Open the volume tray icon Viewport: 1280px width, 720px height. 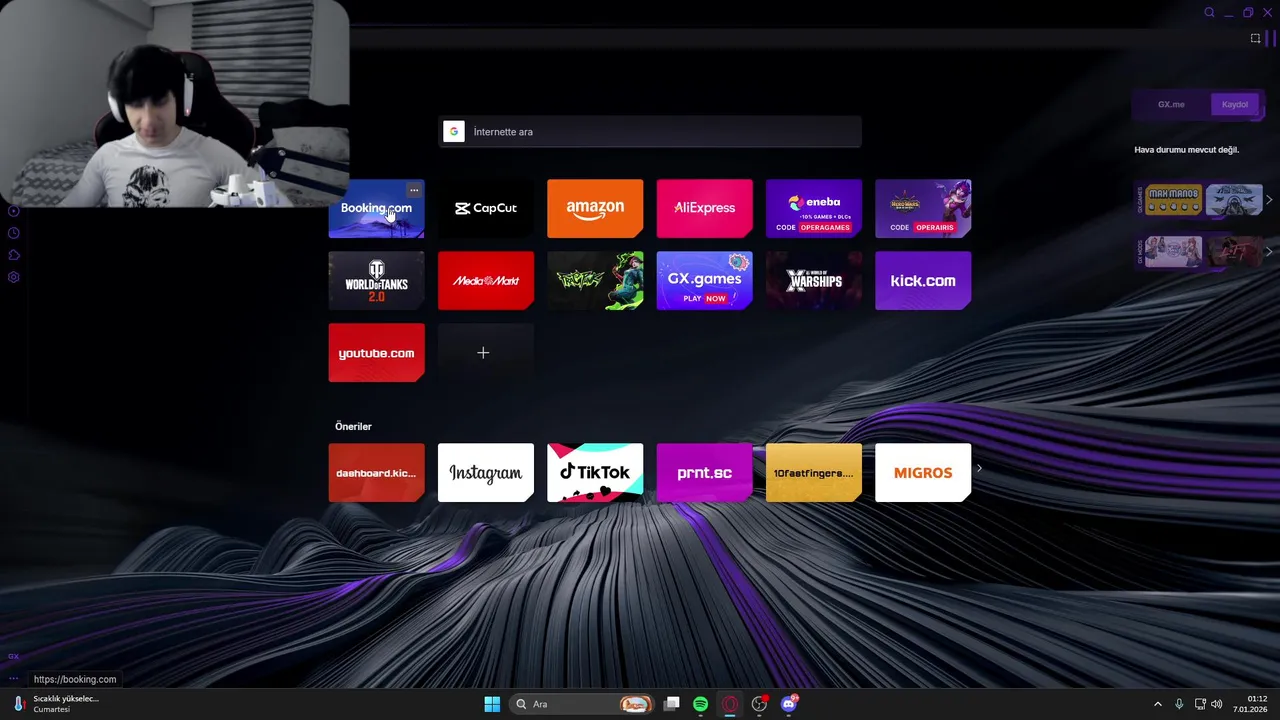click(1217, 704)
